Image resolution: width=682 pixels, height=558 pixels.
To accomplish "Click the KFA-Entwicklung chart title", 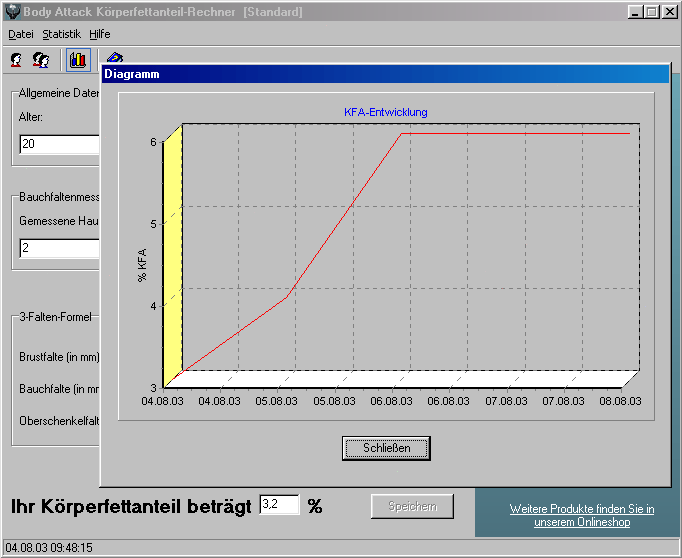I will click(385, 112).
